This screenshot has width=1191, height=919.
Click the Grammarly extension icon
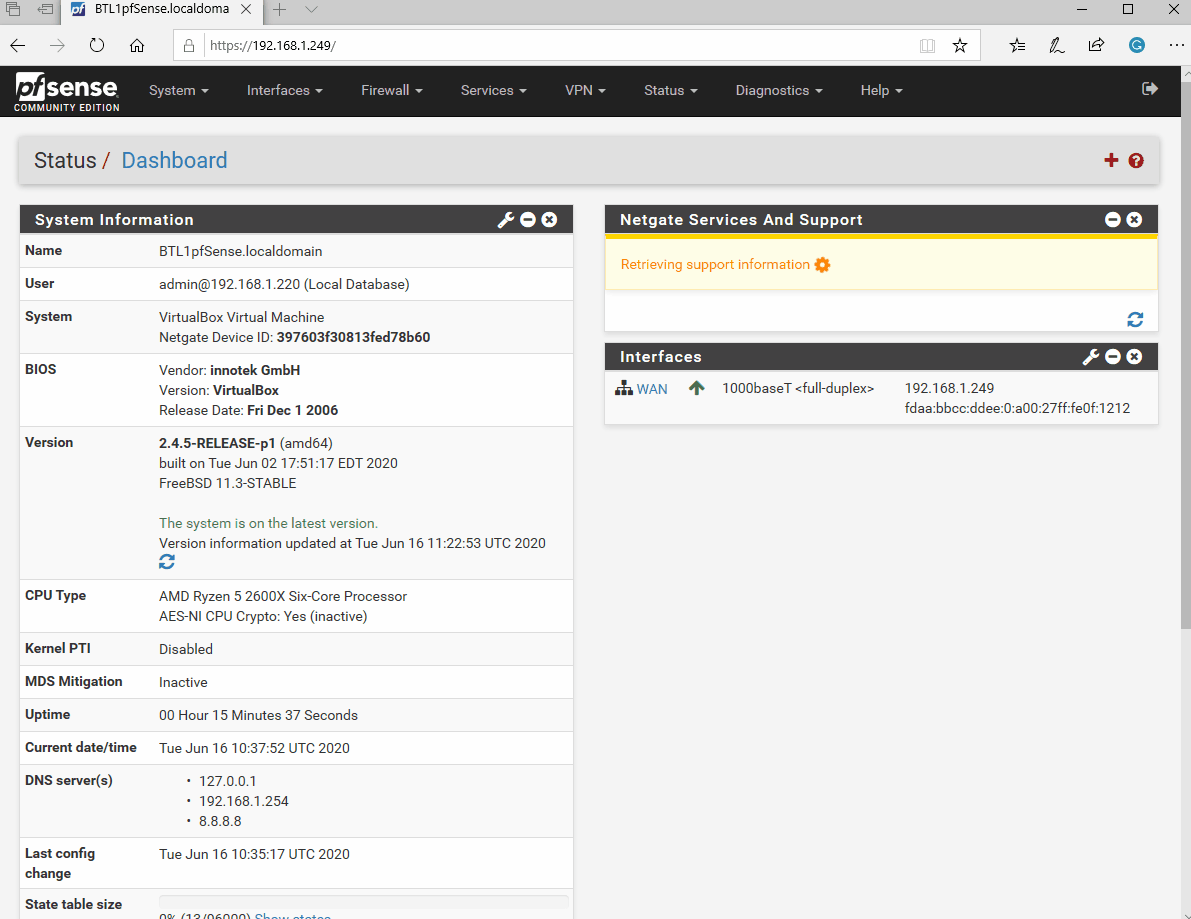[1136, 45]
